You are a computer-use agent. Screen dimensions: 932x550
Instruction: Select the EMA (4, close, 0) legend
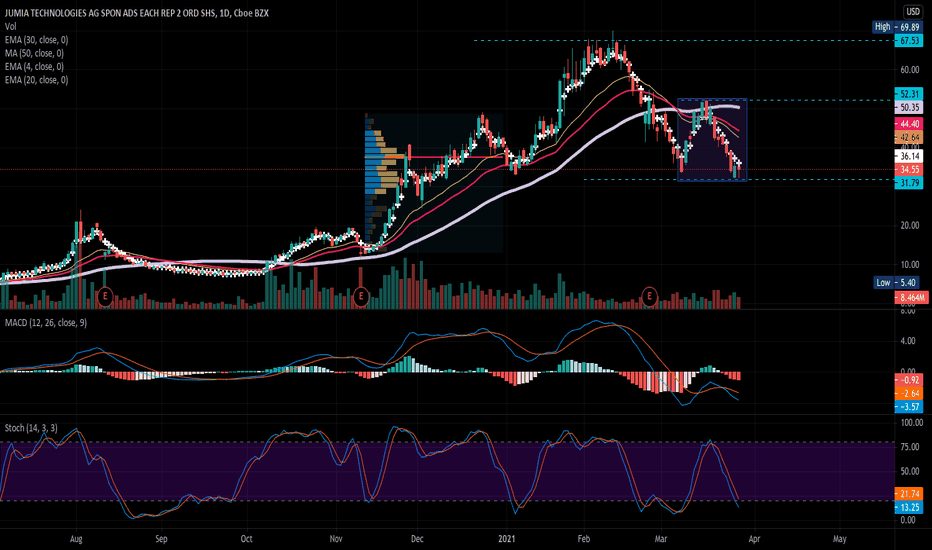tap(34, 67)
